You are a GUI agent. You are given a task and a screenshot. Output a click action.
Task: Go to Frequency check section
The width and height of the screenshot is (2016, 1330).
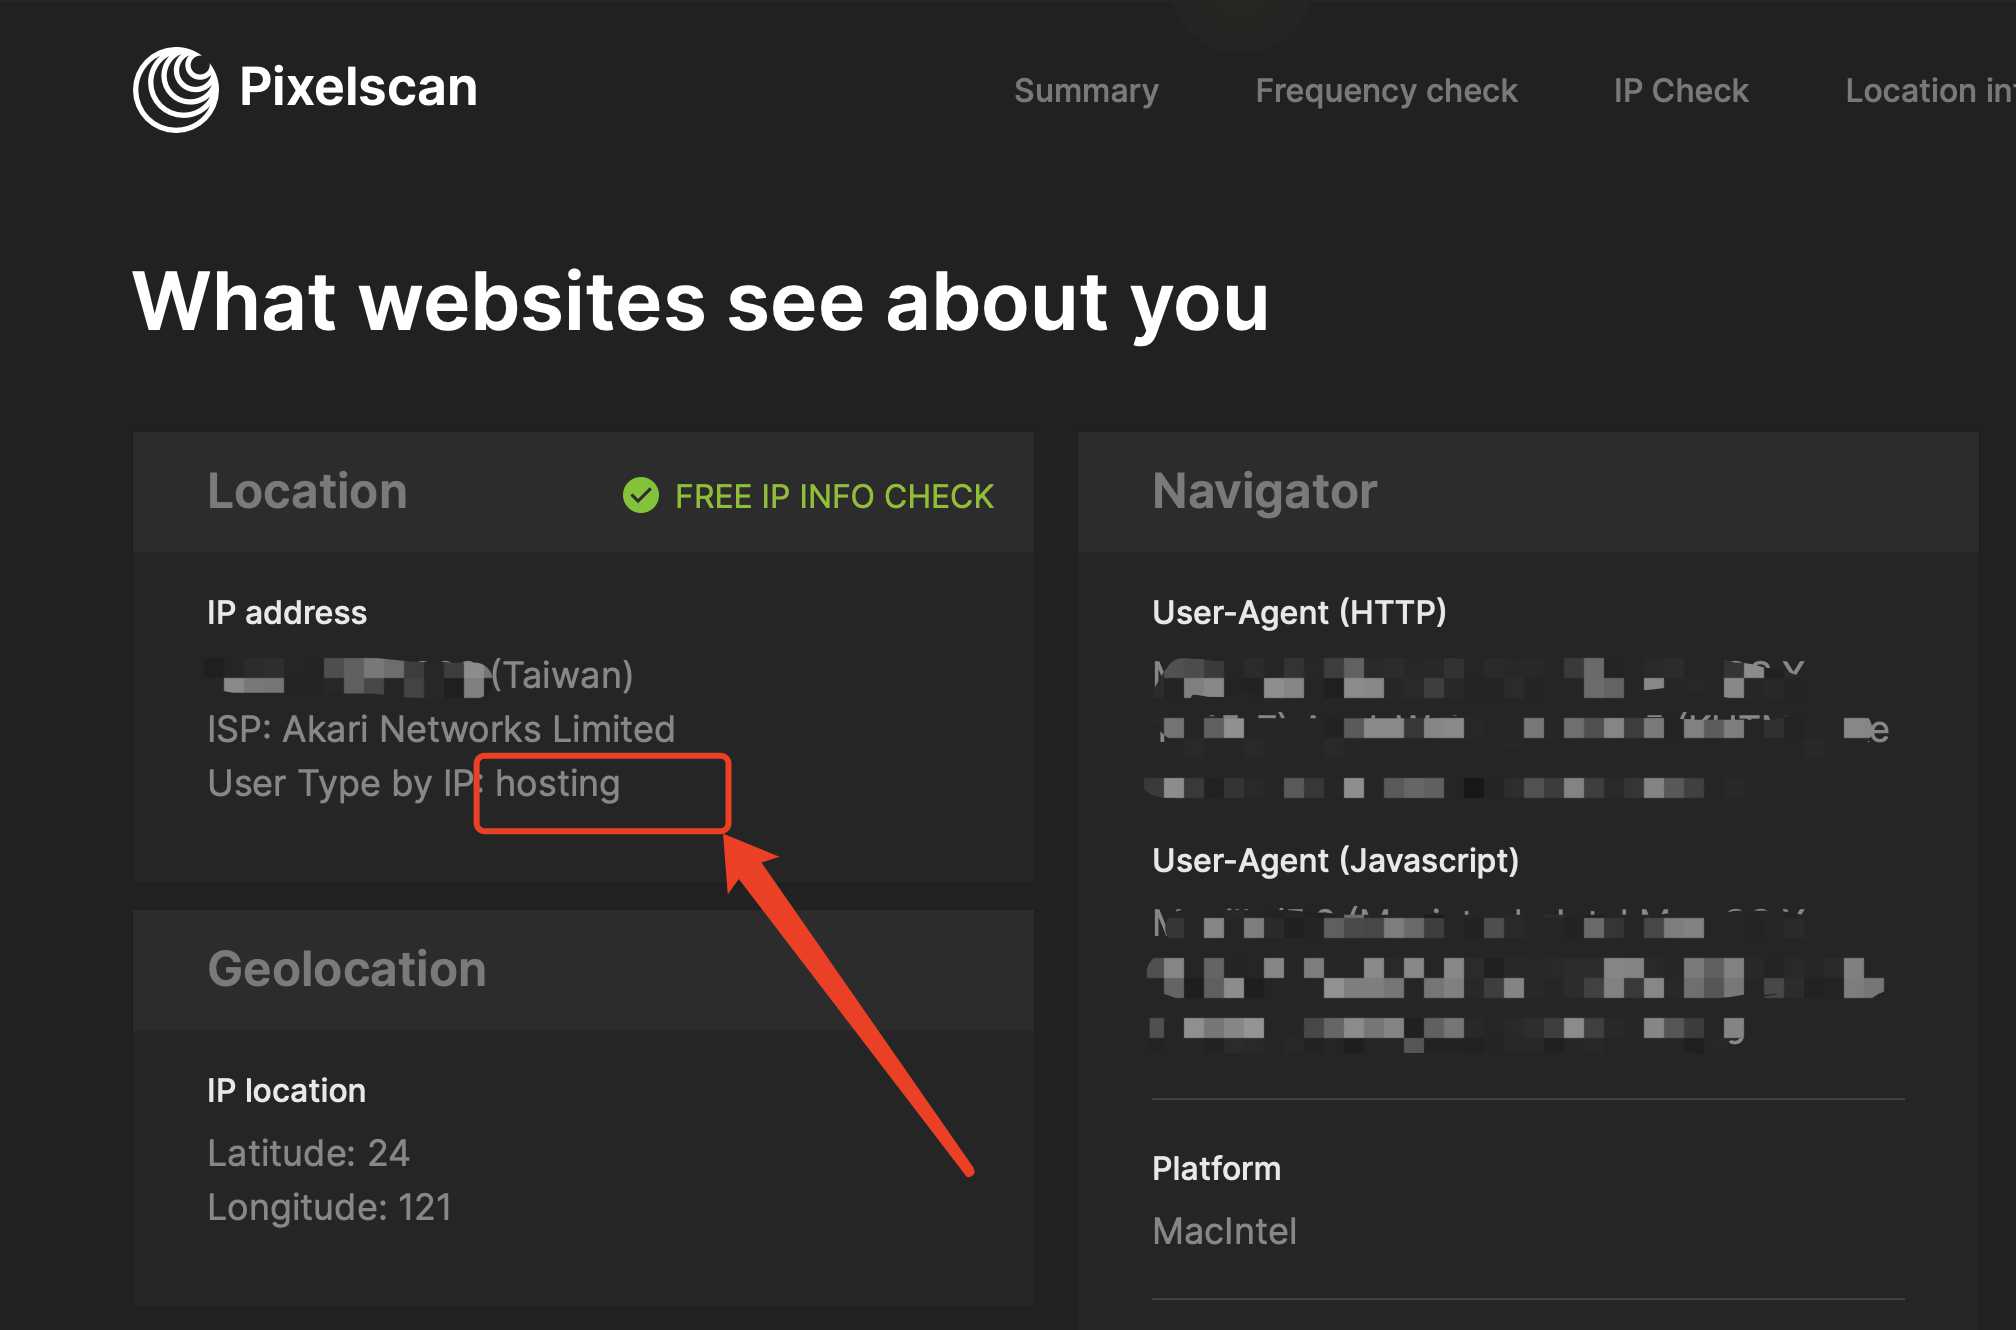pyautogui.click(x=1386, y=91)
